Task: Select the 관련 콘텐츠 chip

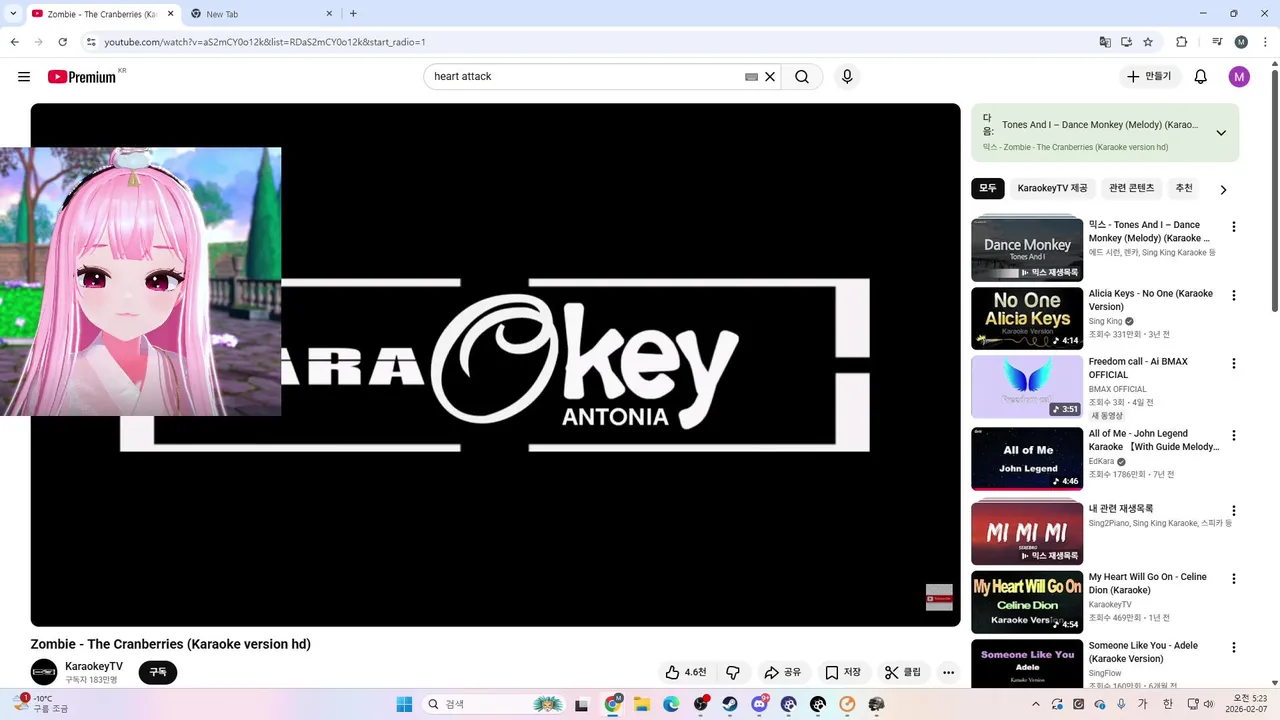Action: 1131,188
